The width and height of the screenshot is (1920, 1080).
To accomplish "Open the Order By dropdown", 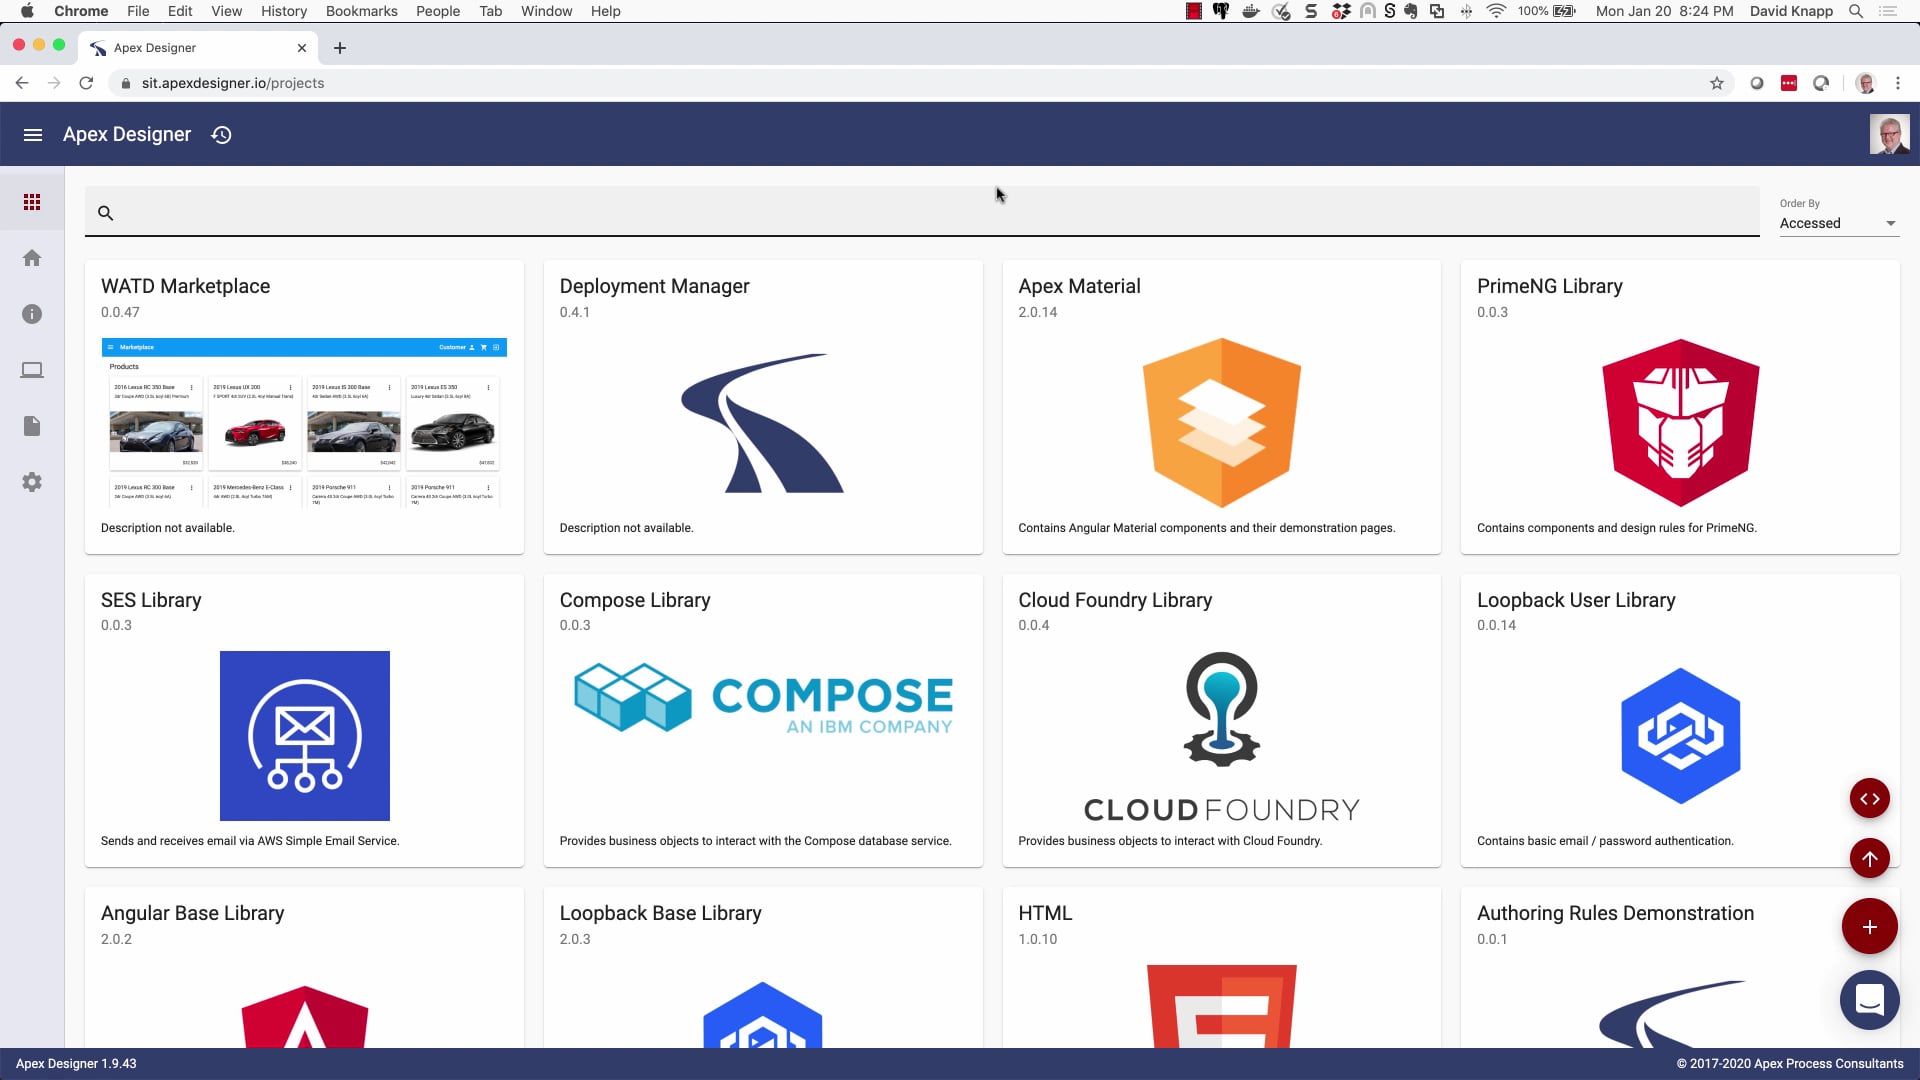I will click(x=1837, y=222).
